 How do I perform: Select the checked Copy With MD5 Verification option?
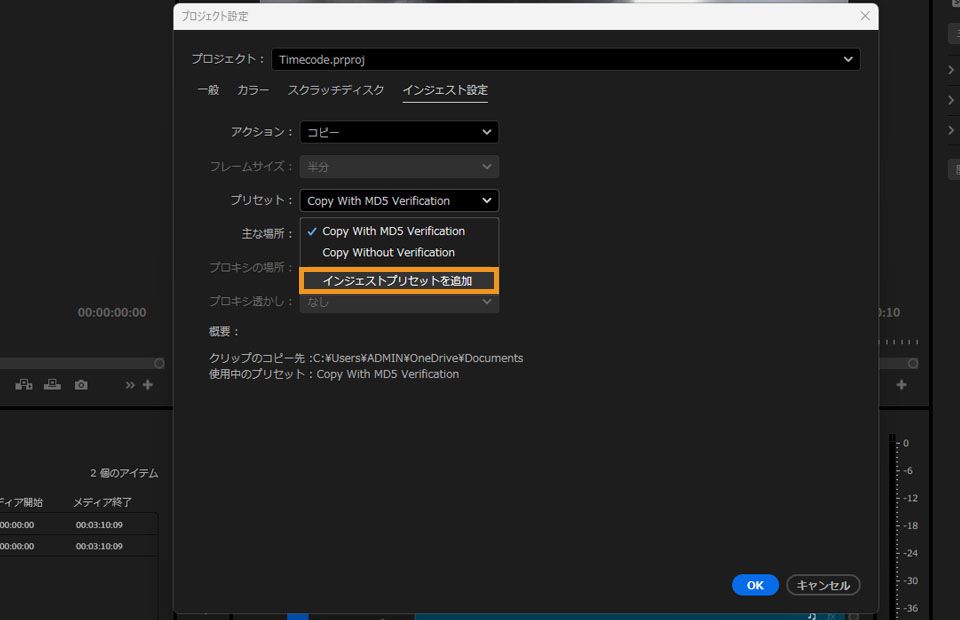point(394,231)
